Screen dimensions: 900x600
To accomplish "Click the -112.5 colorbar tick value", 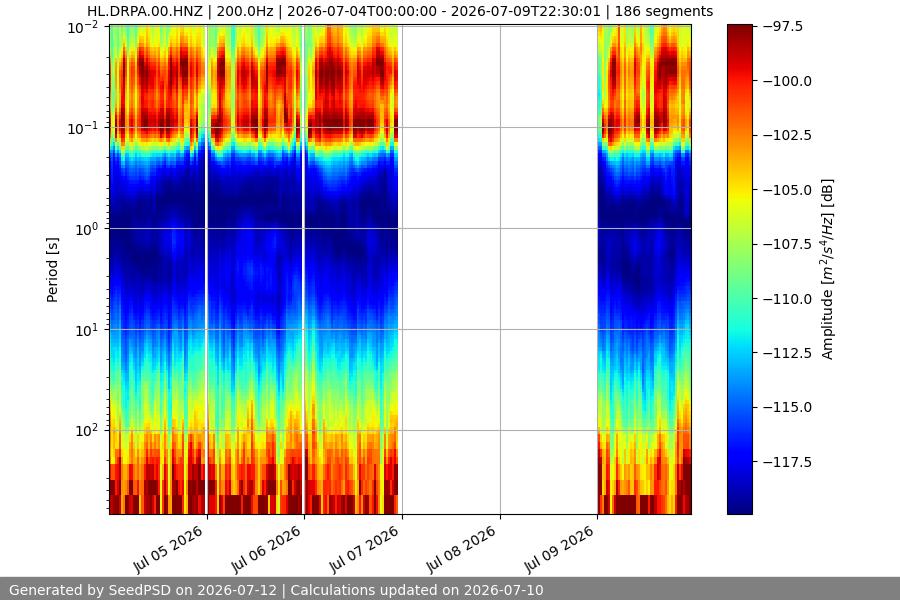I will pos(788,353).
